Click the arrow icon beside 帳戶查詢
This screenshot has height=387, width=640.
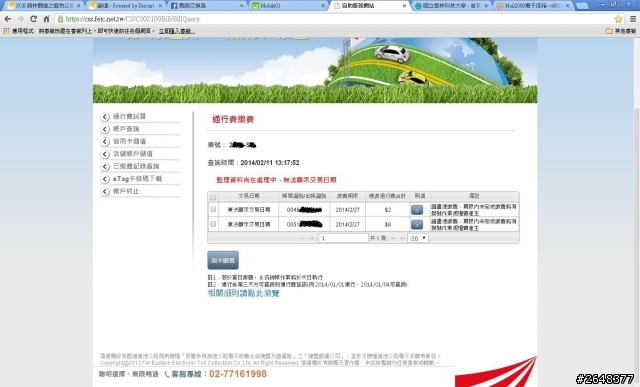(105, 129)
